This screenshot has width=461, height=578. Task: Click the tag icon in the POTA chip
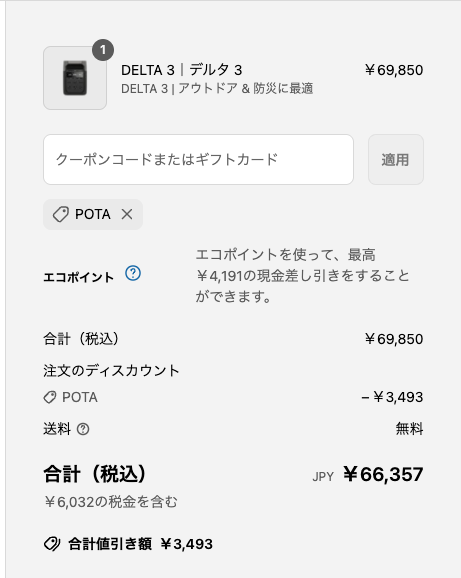point(61,214)
